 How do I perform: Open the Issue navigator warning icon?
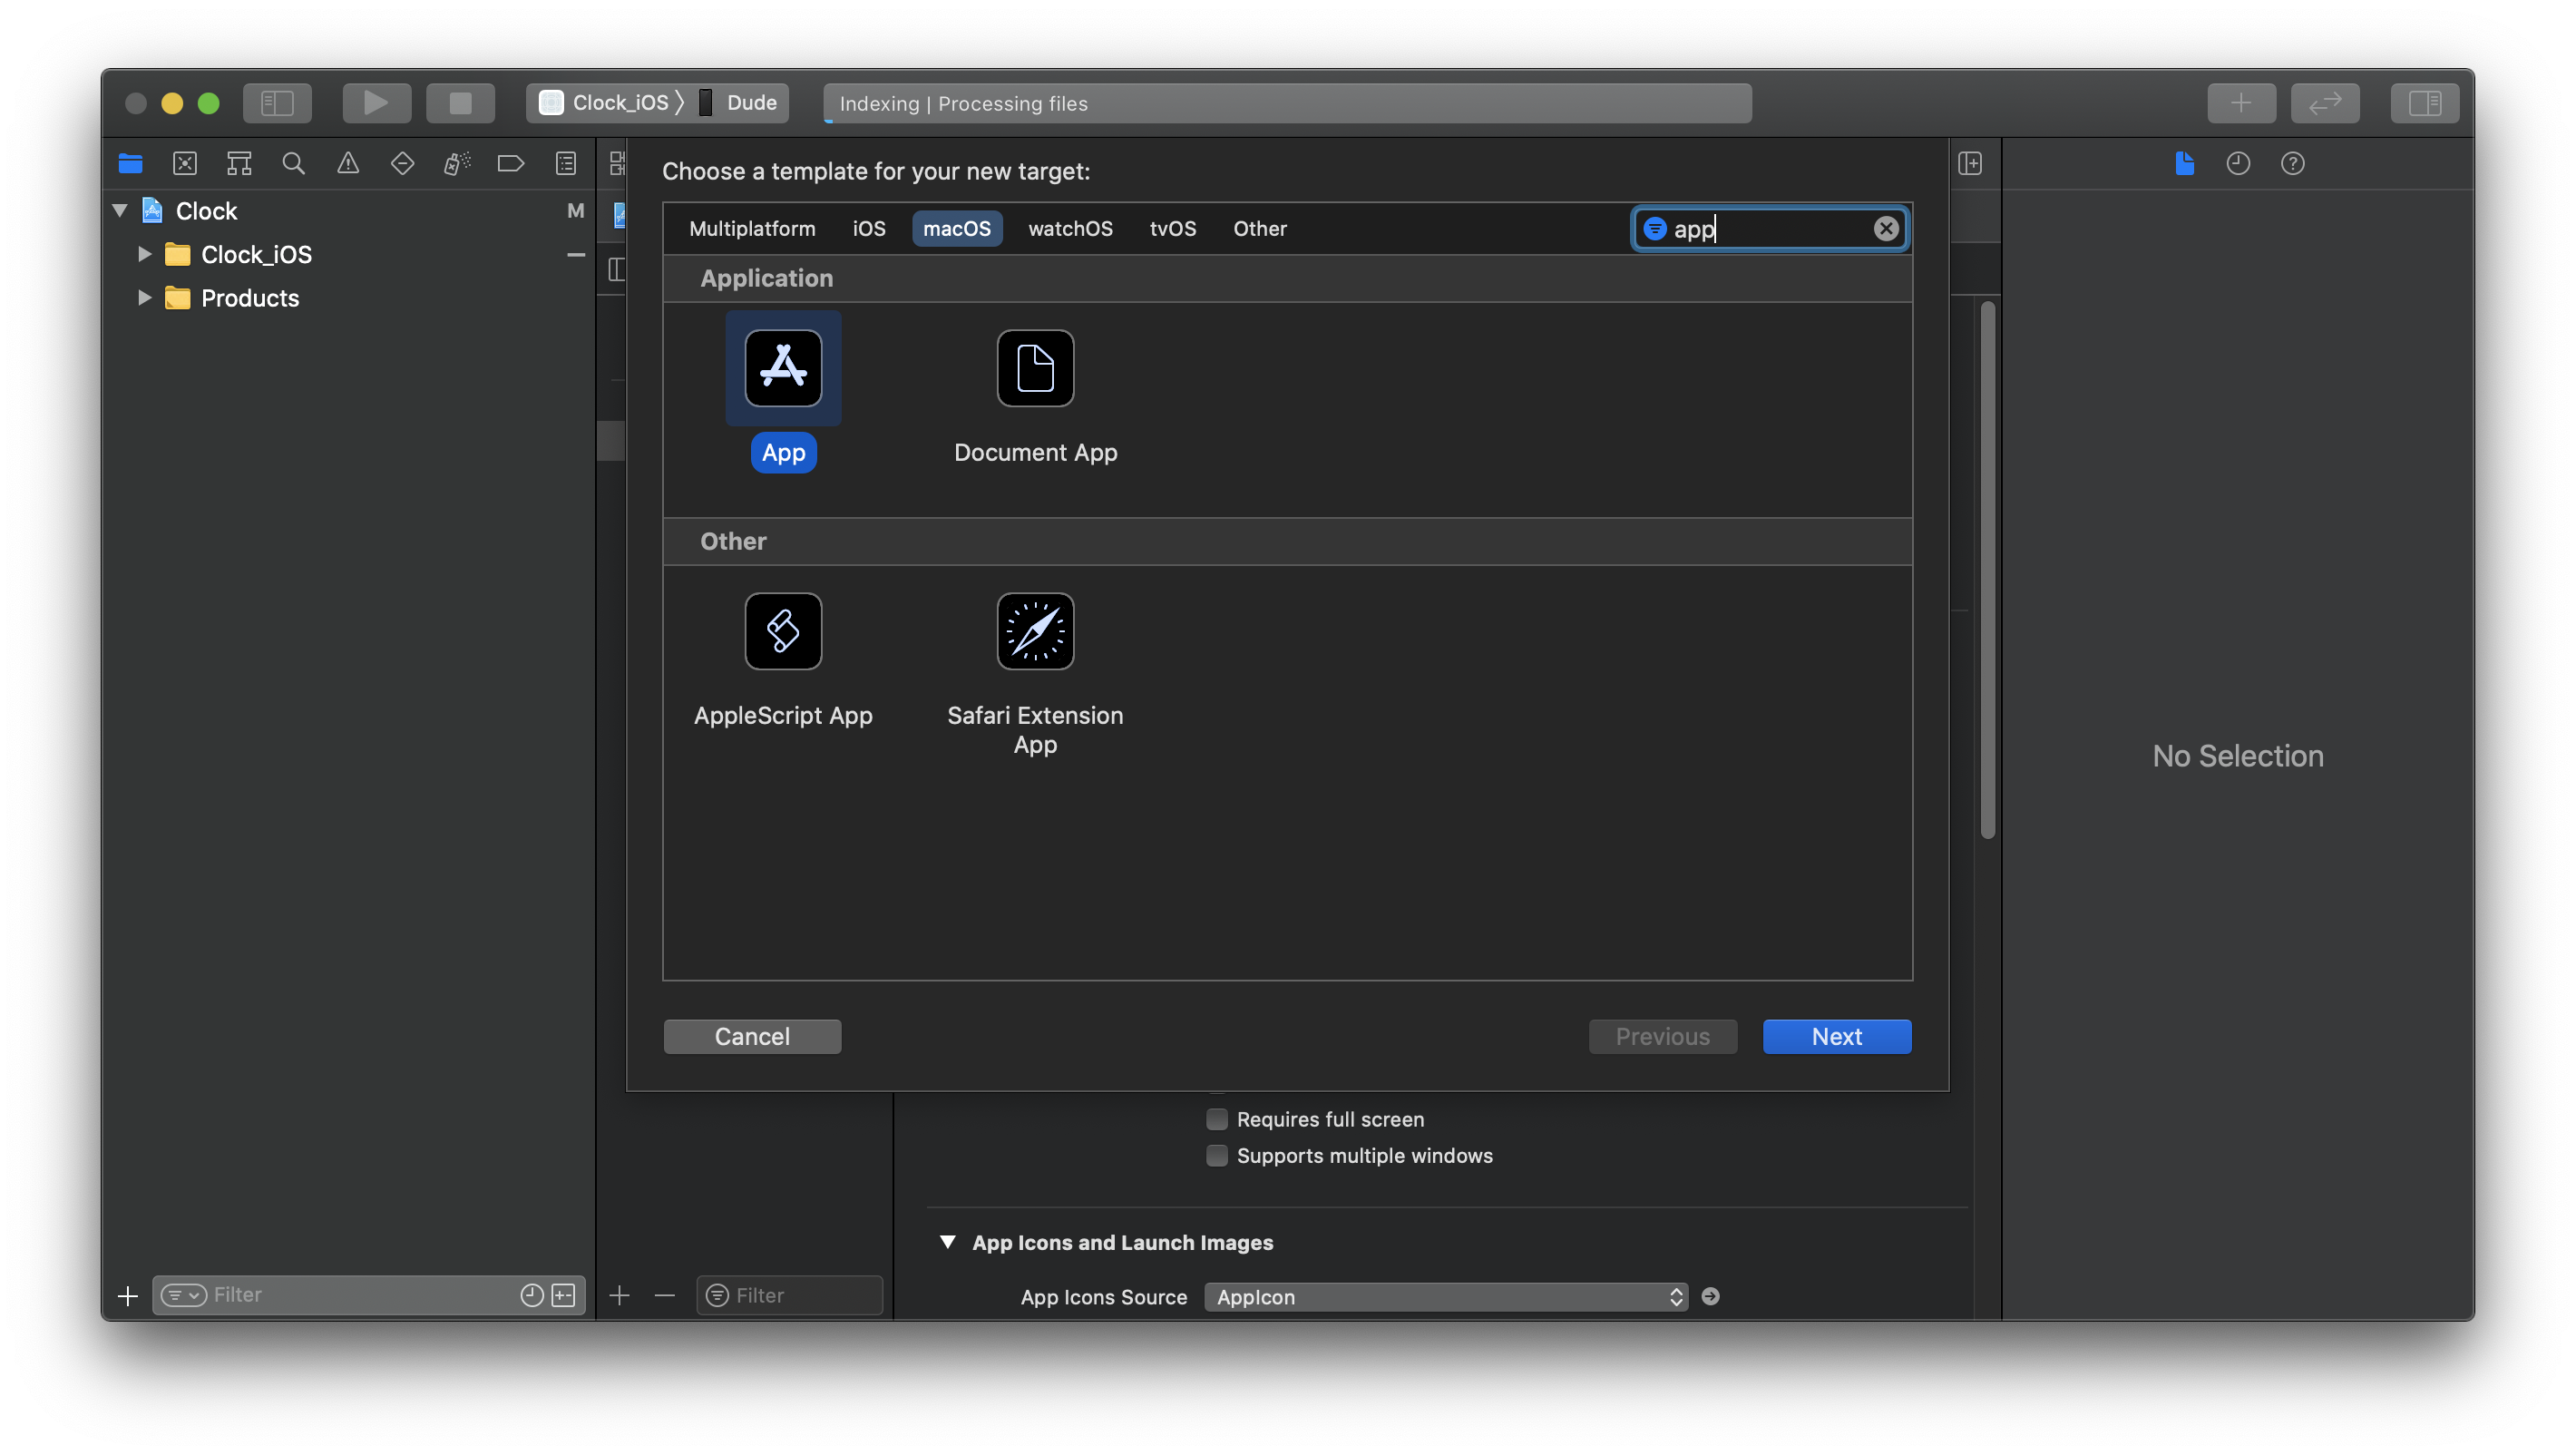pyautogui.click(x=348, y=163)
